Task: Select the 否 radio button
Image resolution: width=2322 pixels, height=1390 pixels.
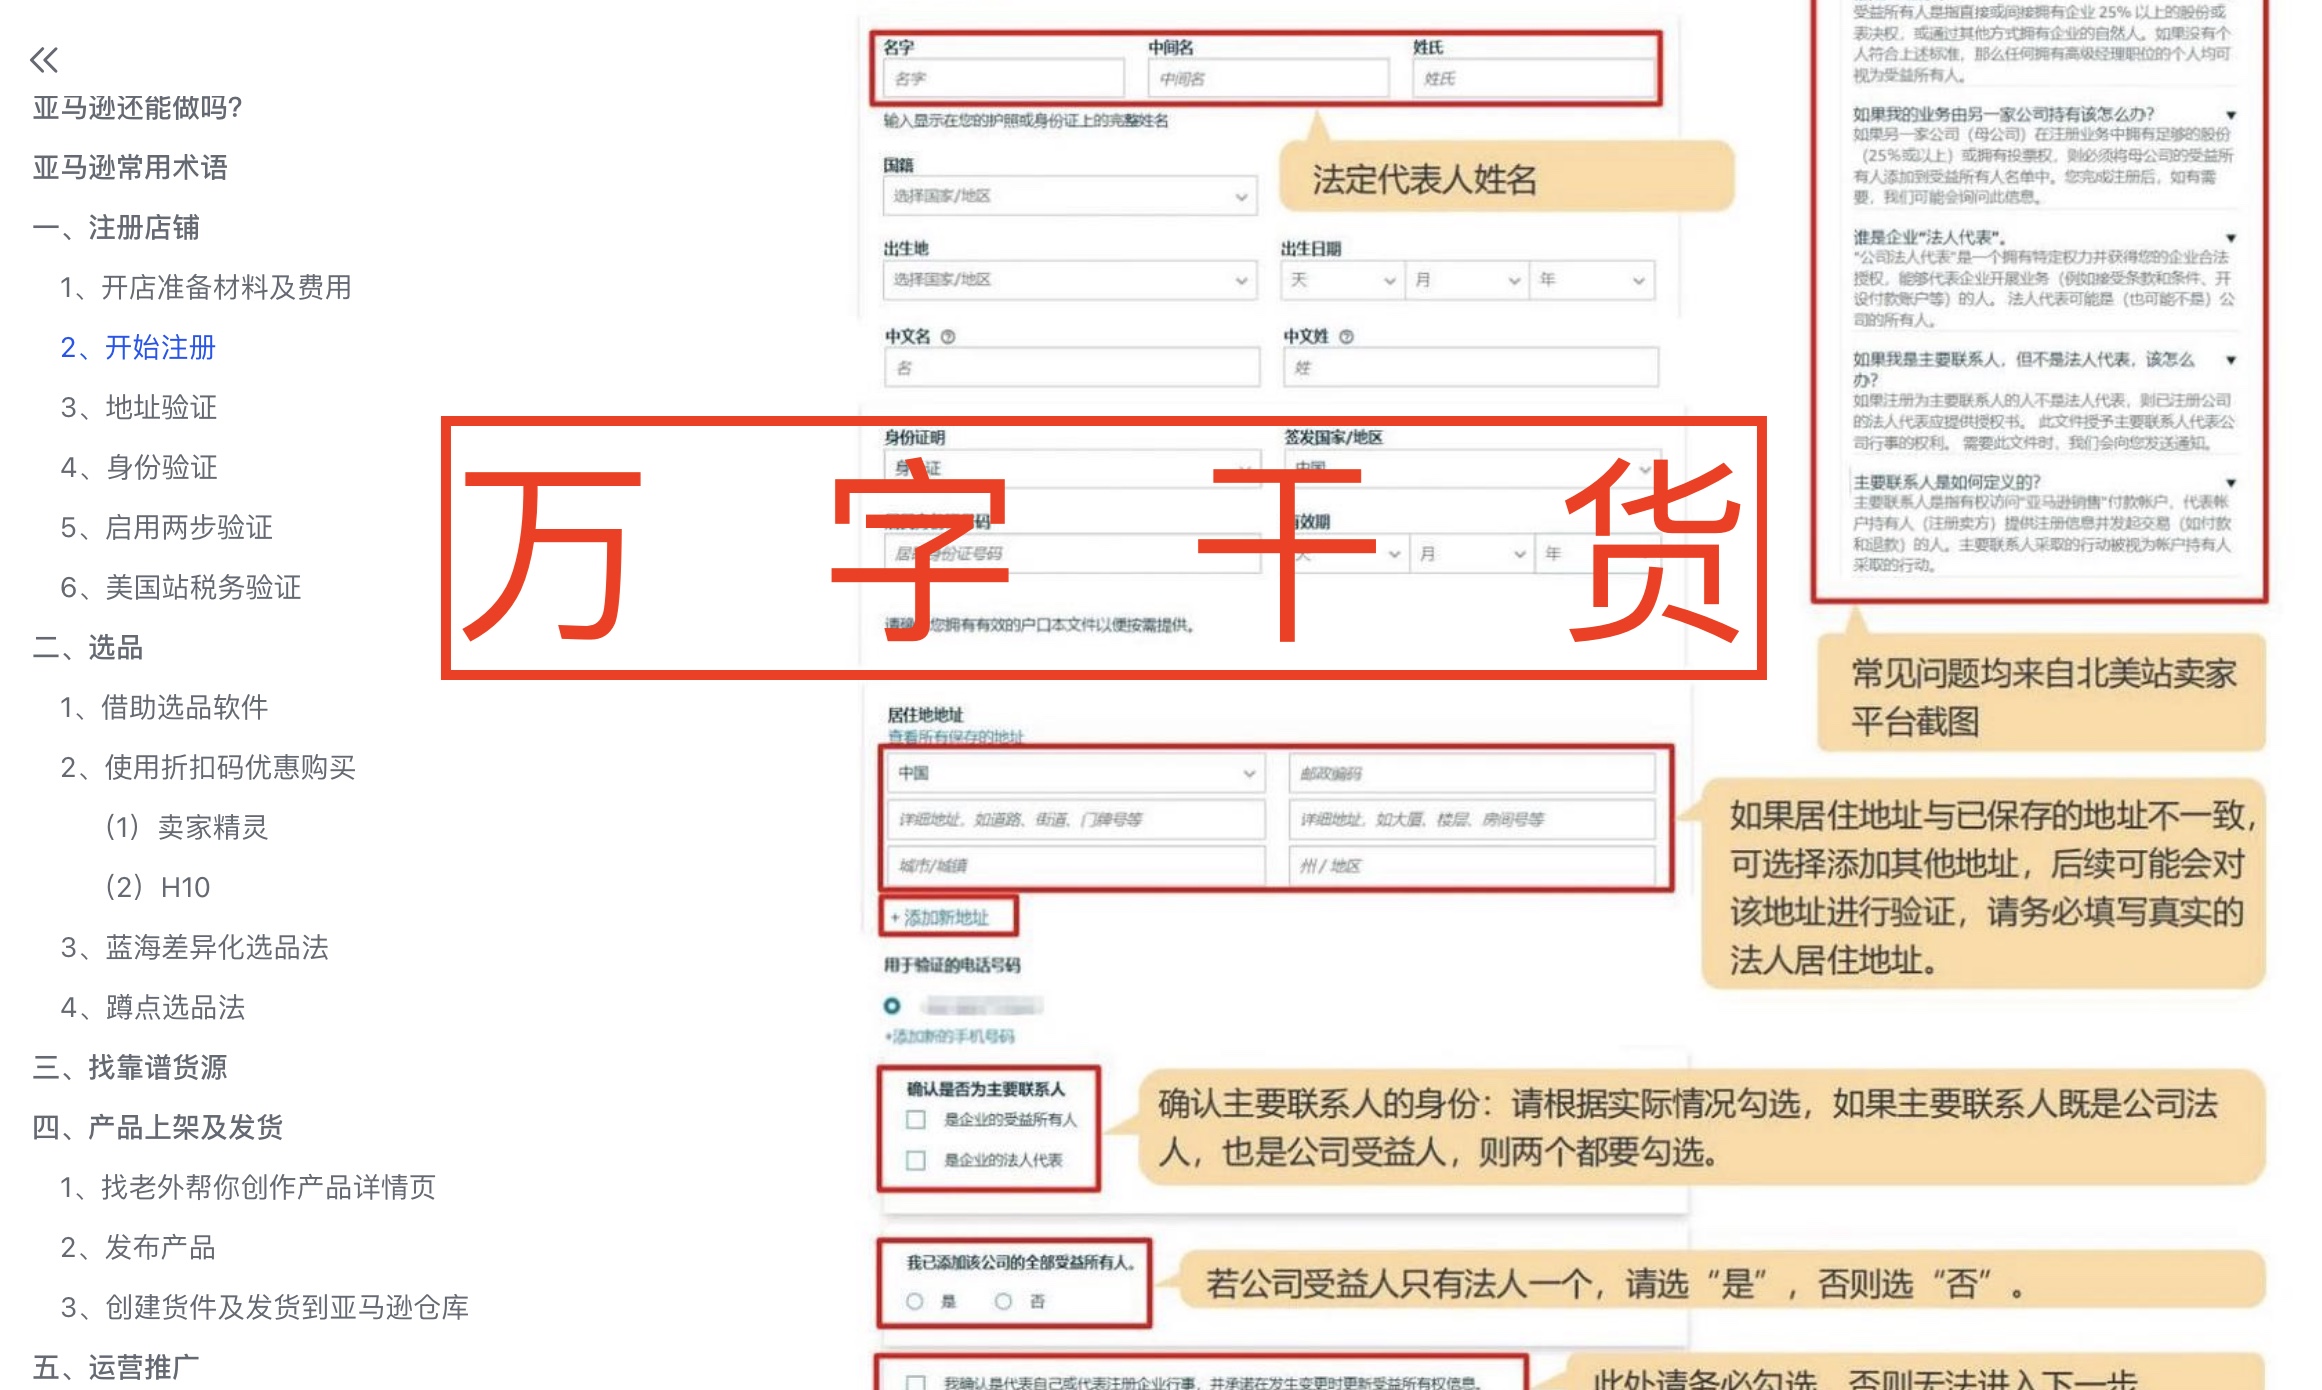Action: pos(1003,1301)
